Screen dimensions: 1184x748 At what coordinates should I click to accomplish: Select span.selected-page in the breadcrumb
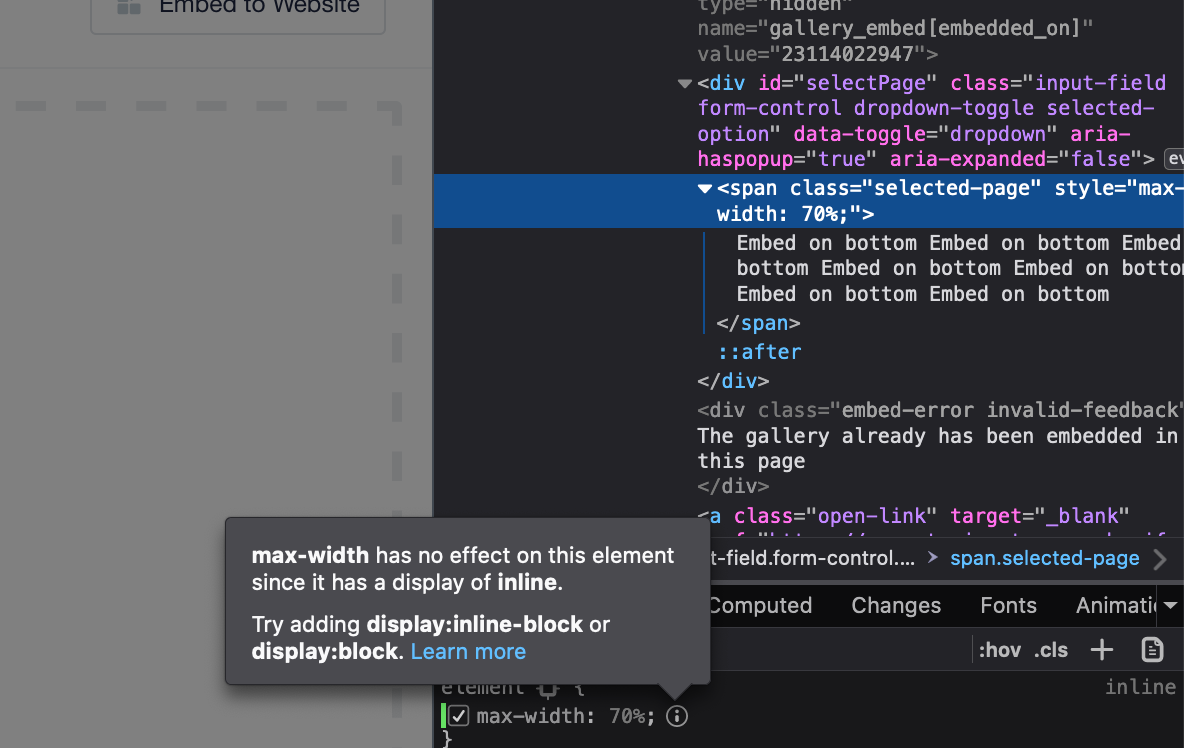[x=1044, y=559]
